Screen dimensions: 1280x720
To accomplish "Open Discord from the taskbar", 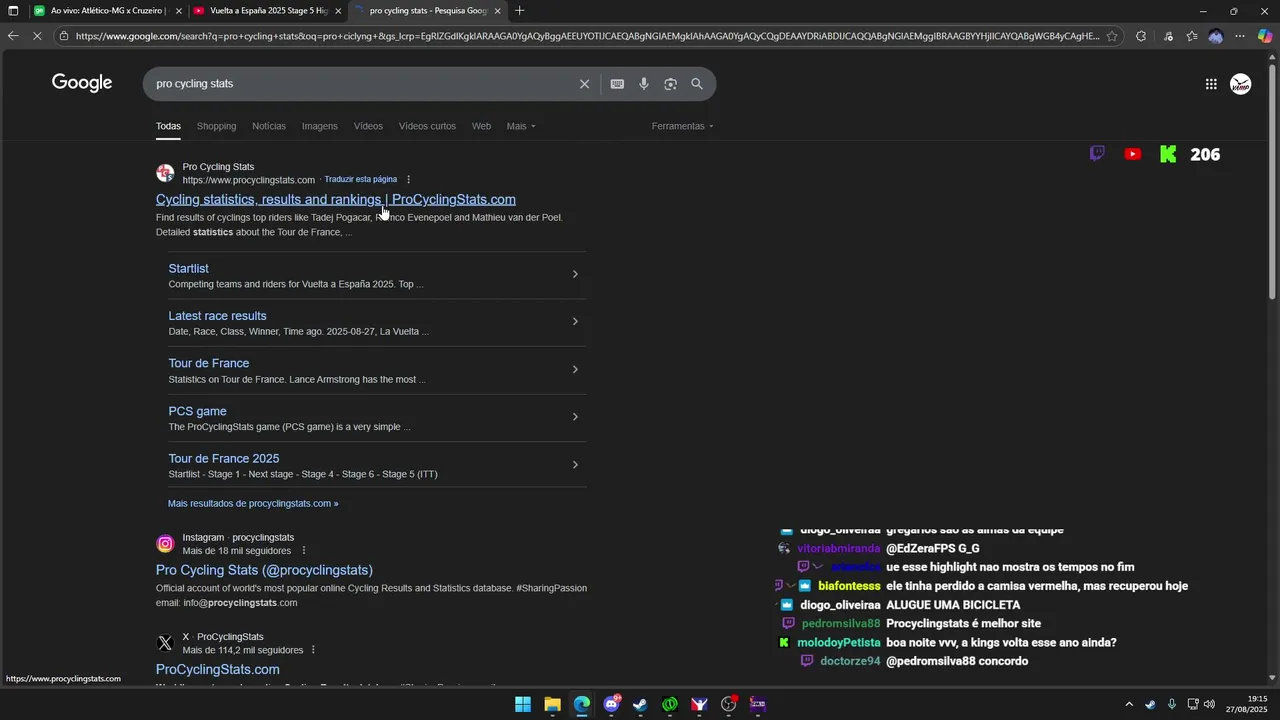I will pyautogui.click(x=611, y=704).
